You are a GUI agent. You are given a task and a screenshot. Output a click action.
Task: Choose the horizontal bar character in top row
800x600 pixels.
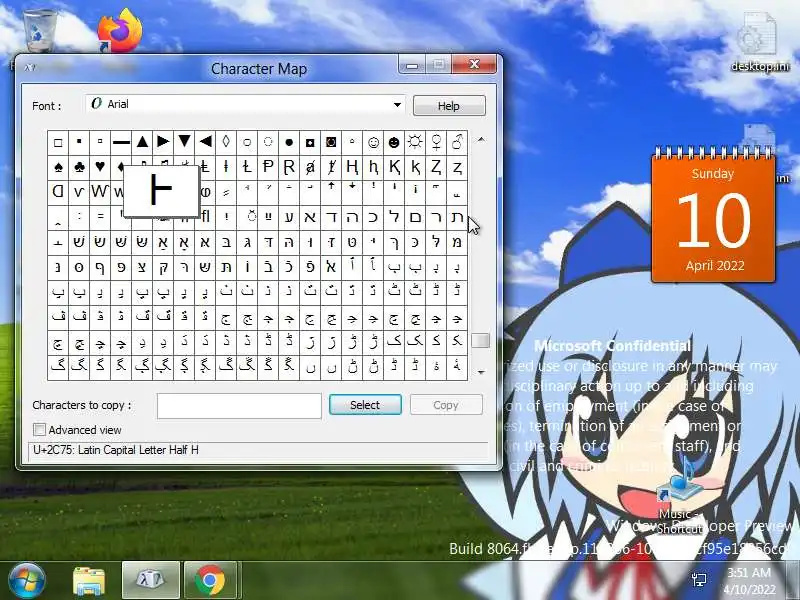[121, 142]
